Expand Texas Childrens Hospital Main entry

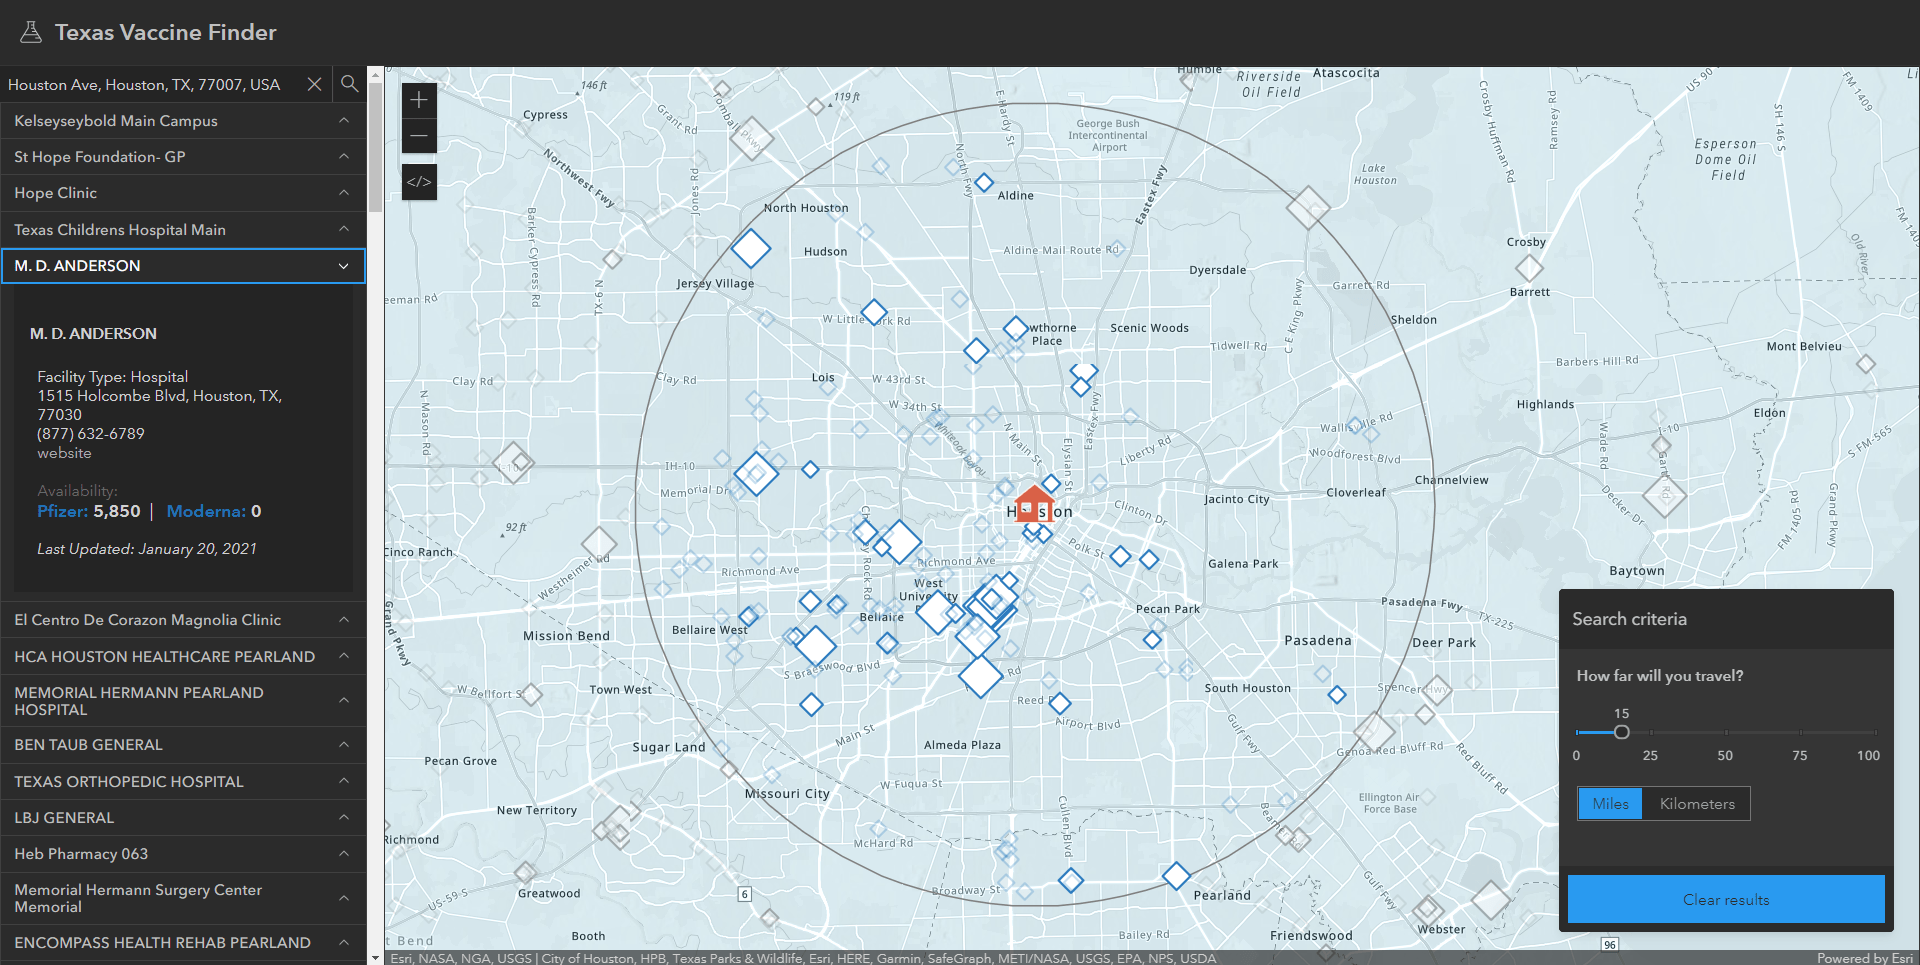point(183,230)
